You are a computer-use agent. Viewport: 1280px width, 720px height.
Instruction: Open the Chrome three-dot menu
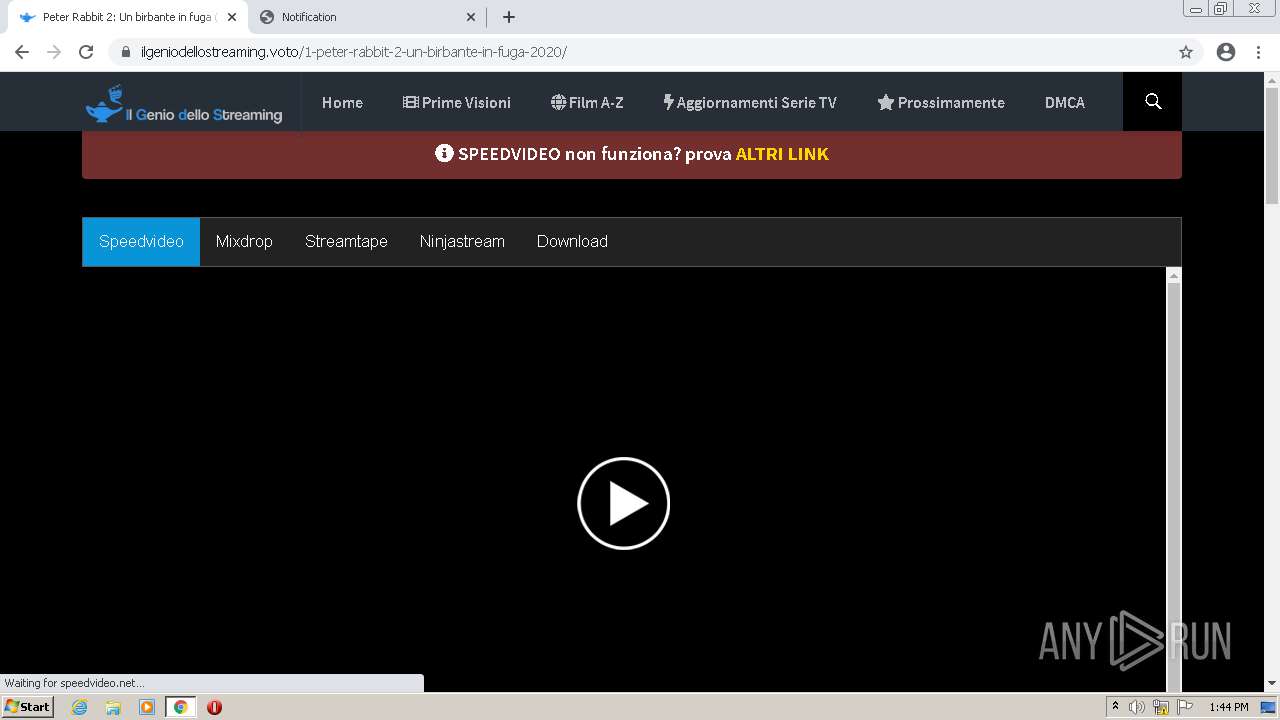tap(1258, 52)
